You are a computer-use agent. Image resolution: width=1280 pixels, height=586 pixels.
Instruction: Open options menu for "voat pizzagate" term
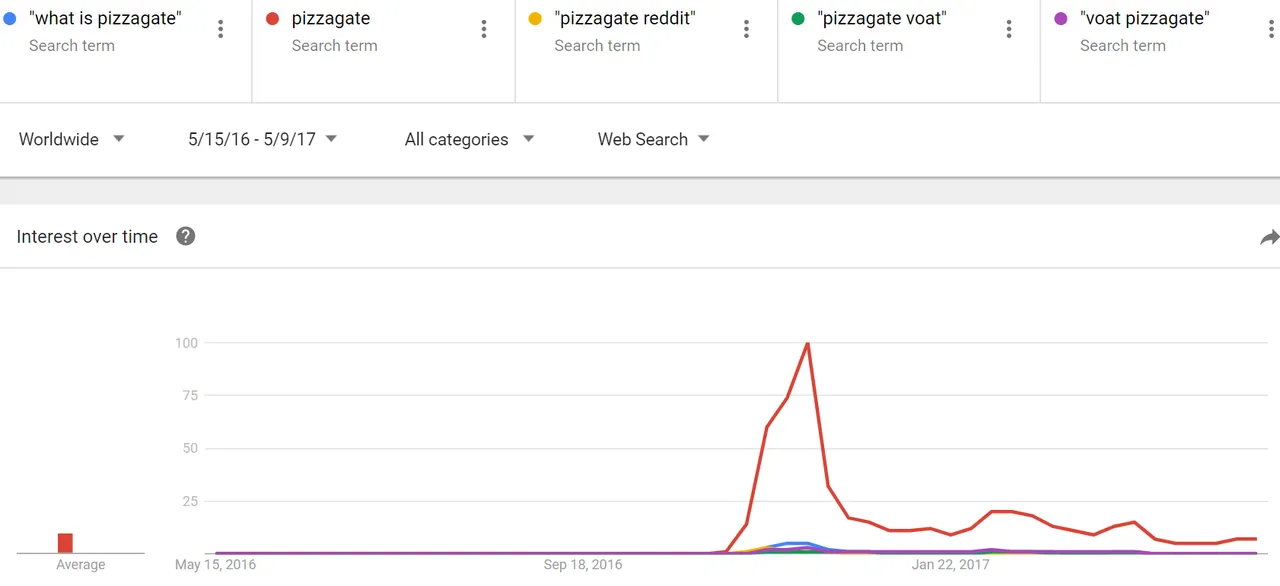point(1272,30)
